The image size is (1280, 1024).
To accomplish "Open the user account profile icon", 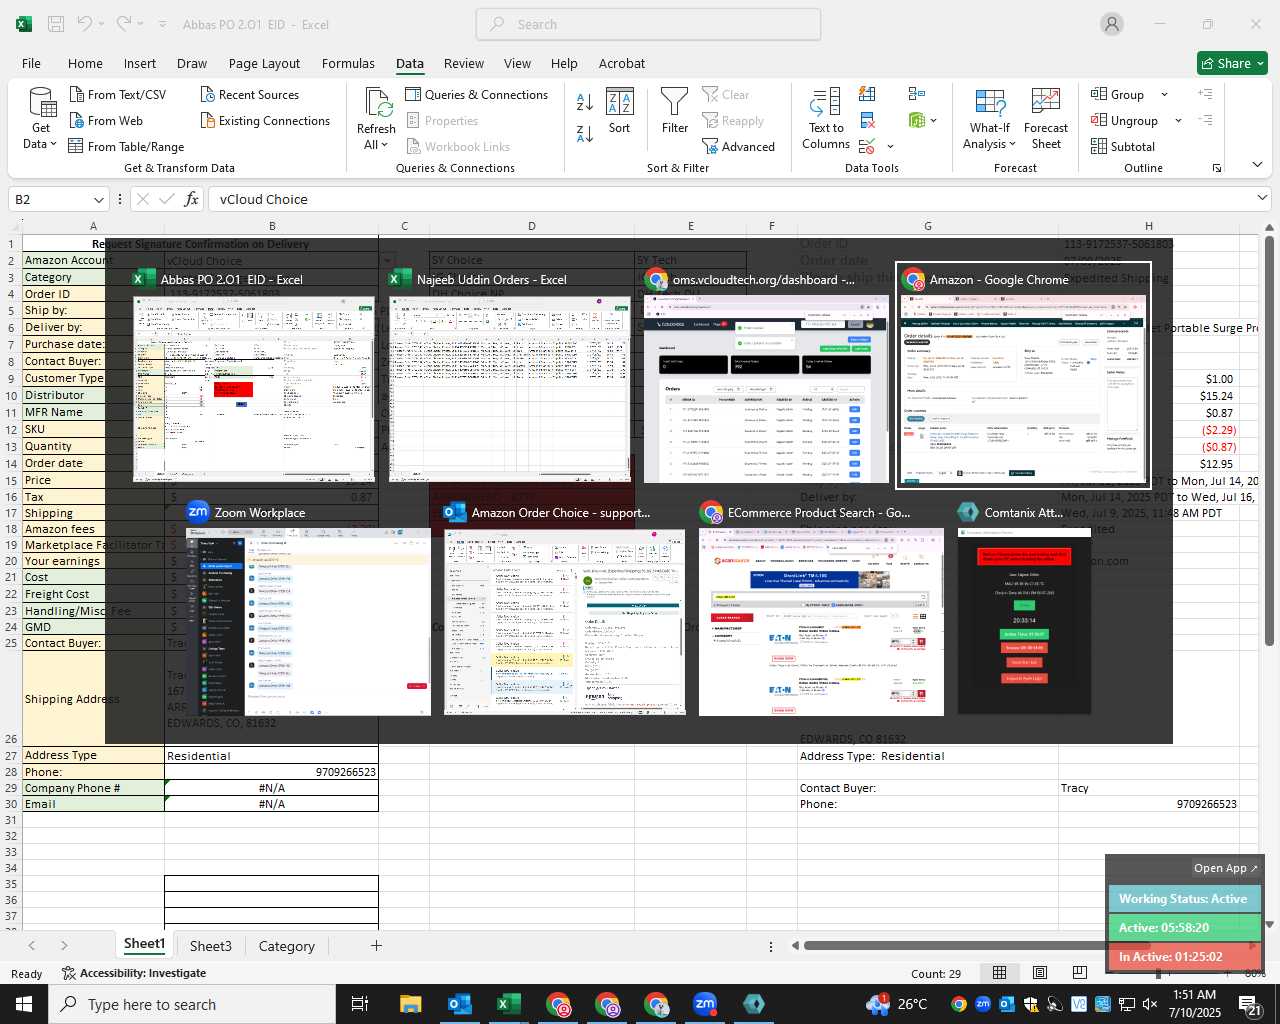I will (1112, 24).
